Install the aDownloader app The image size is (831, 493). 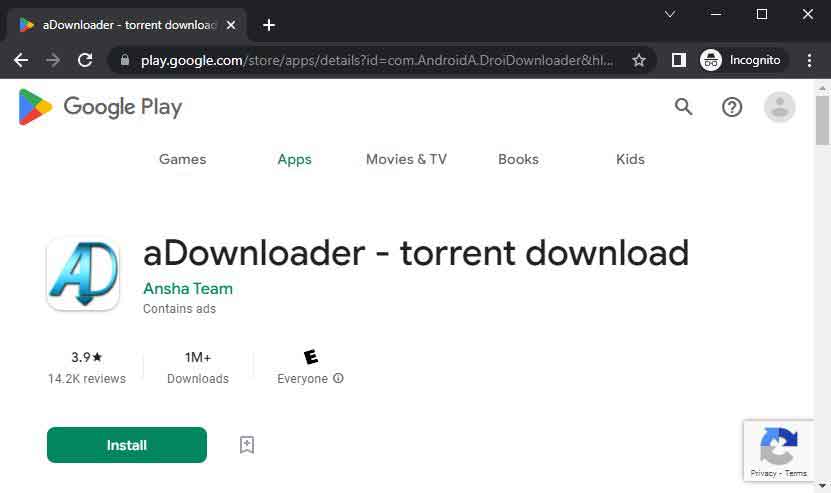(127, 445)
